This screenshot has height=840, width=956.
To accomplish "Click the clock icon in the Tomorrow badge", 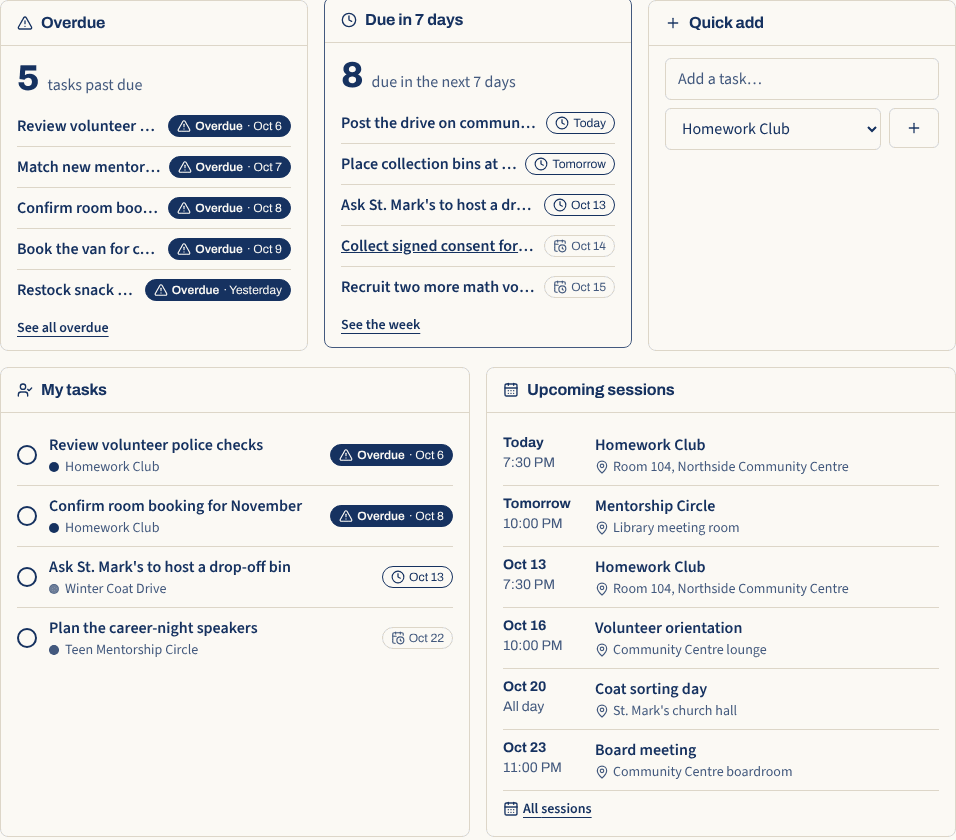I will point(541,164).
